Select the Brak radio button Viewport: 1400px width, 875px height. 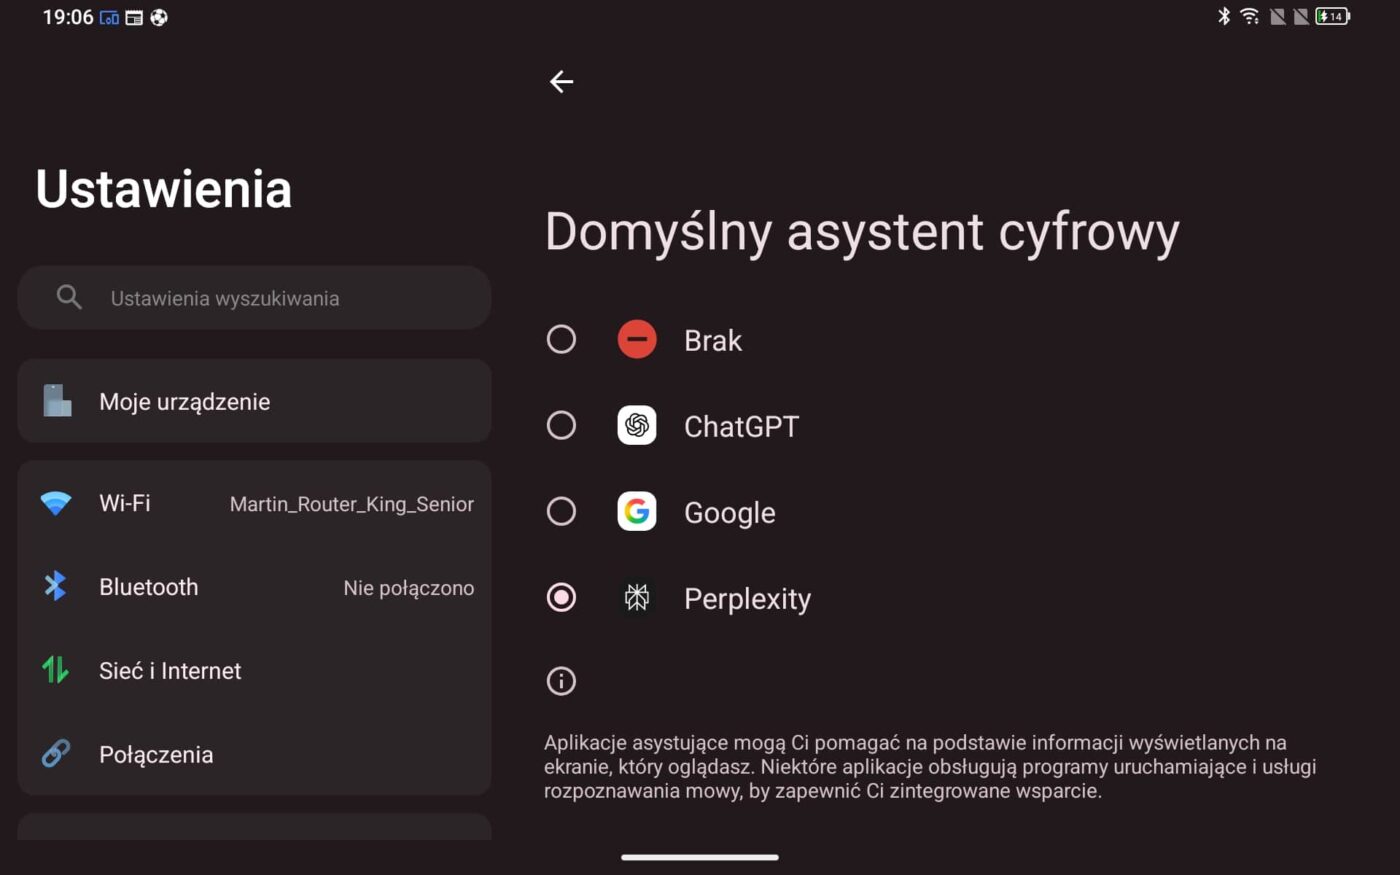[561, 339]
